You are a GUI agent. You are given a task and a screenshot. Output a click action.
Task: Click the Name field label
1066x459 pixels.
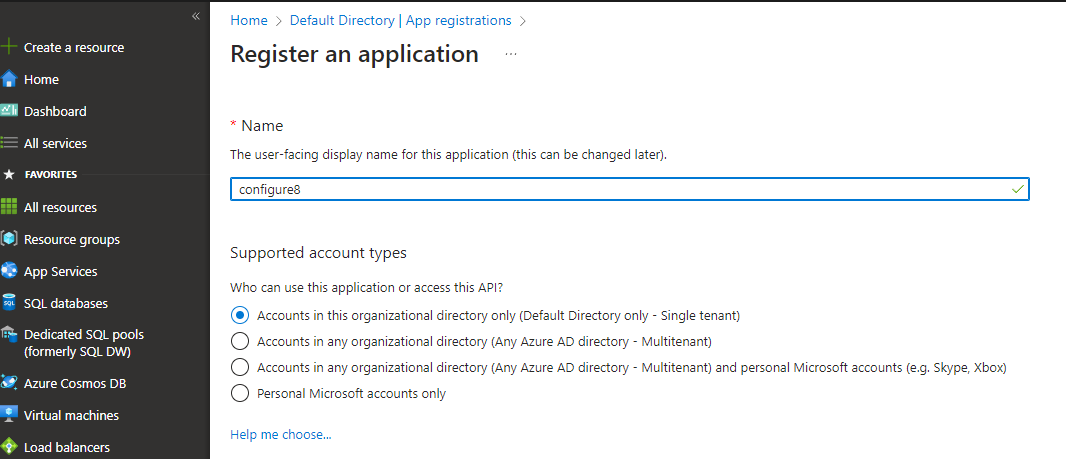coord(262,126)
